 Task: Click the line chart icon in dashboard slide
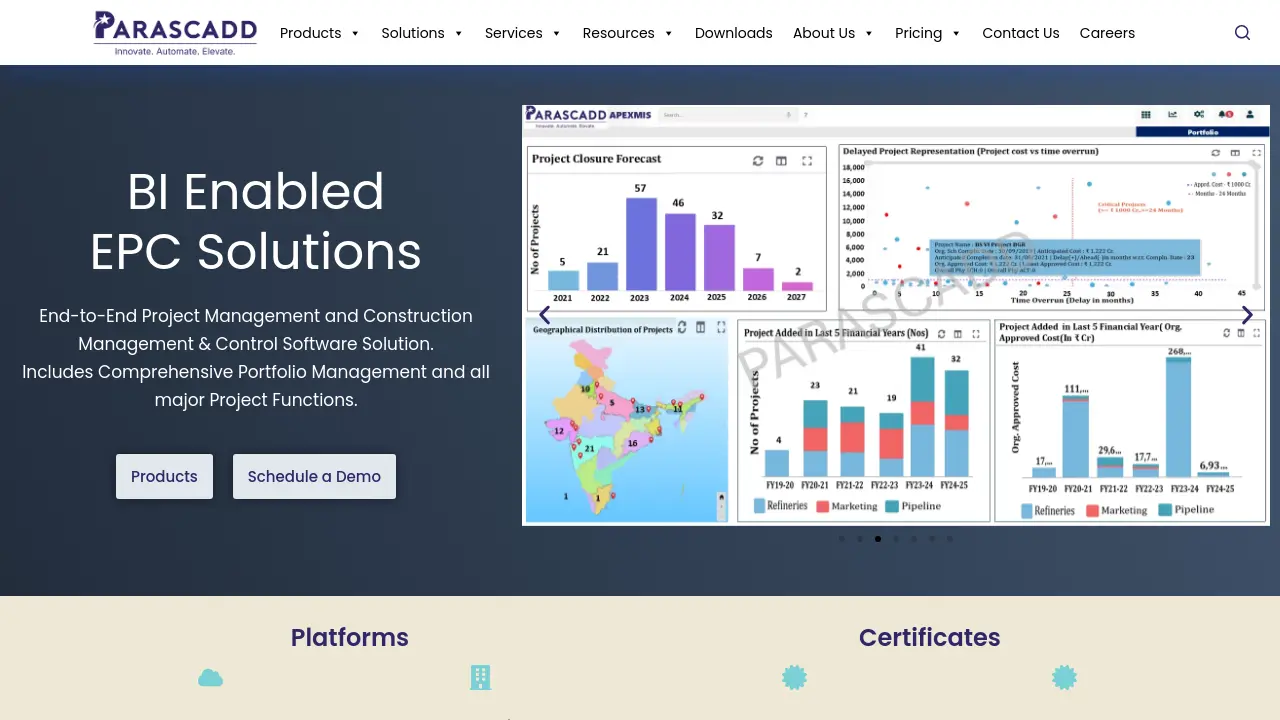pyautogui.click(x=1172, y=115)
